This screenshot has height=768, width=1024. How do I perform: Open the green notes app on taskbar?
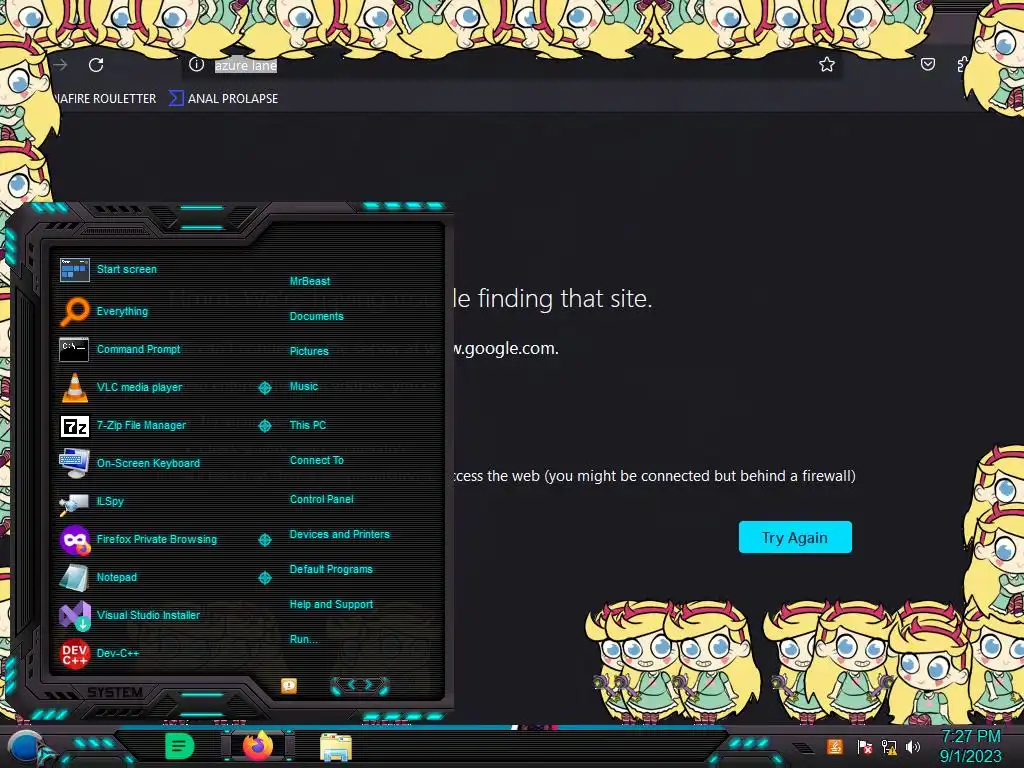click(x=179, y=746)
